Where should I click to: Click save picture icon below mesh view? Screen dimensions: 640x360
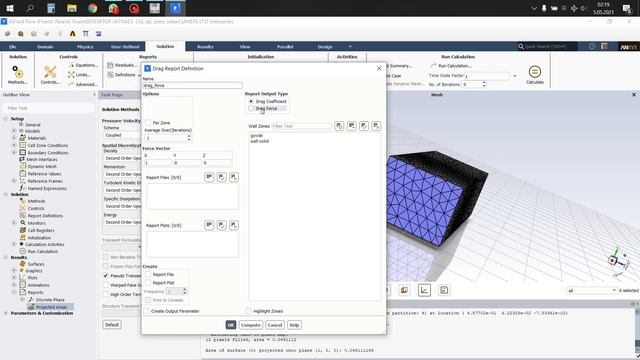tap(444, 290)
